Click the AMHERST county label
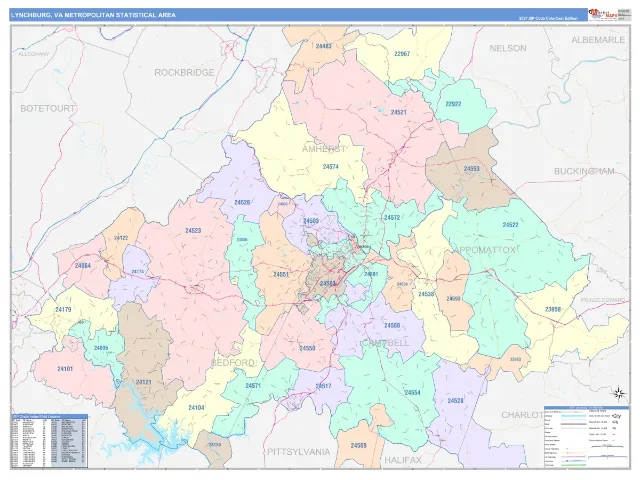 324,149
